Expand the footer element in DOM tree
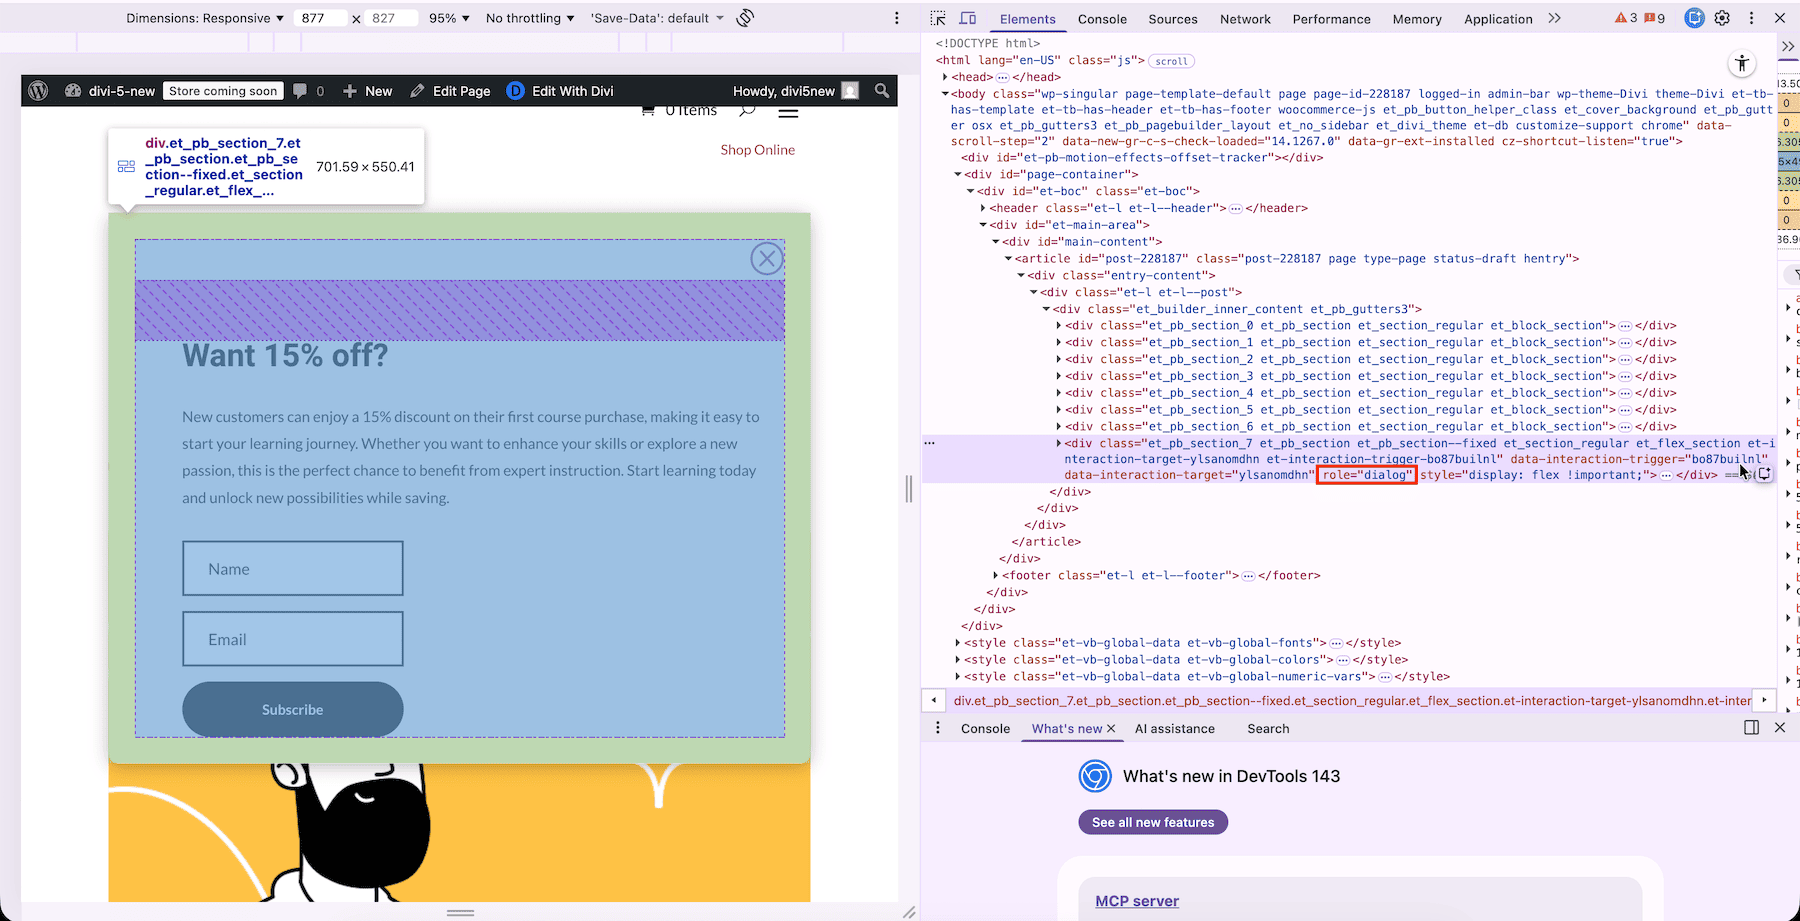 point(996,575)
